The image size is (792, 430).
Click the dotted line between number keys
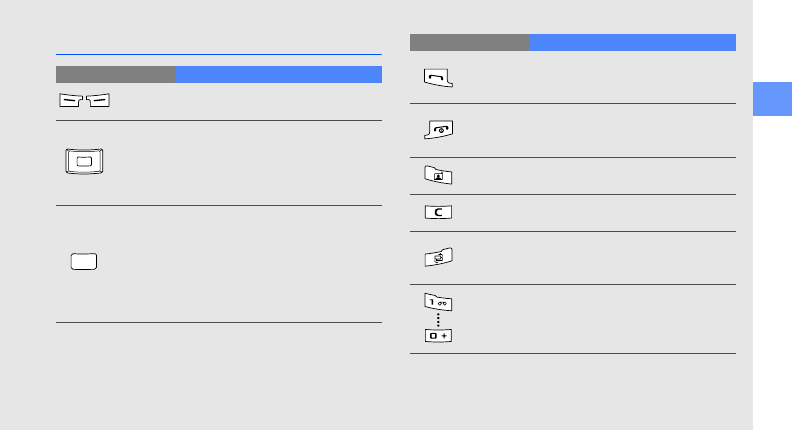[437, 318]
